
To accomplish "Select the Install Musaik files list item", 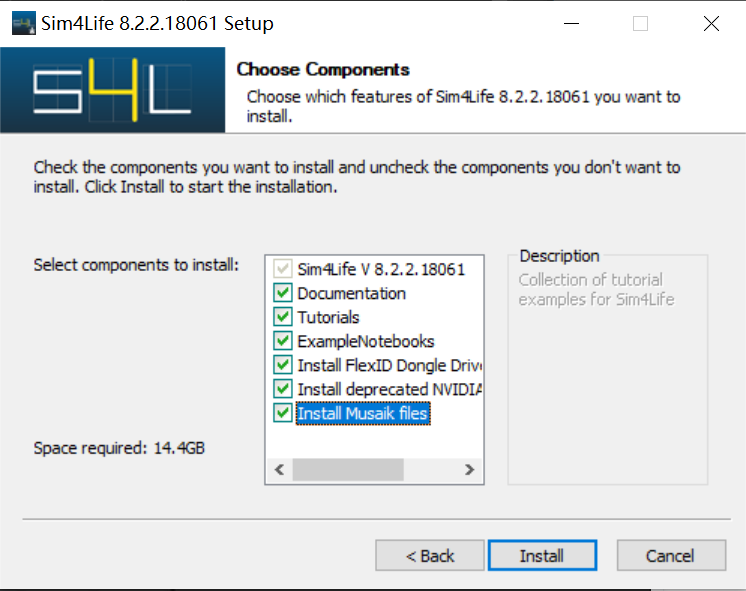I will click(363, 413).
